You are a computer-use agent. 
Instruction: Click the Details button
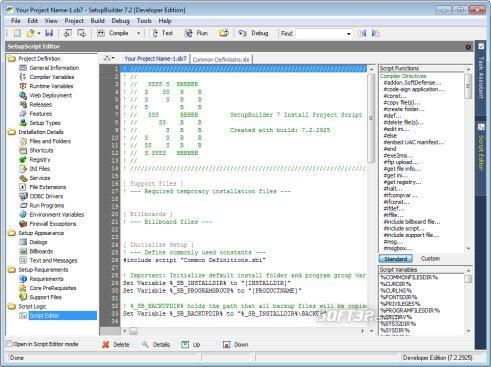coord(156,345)
